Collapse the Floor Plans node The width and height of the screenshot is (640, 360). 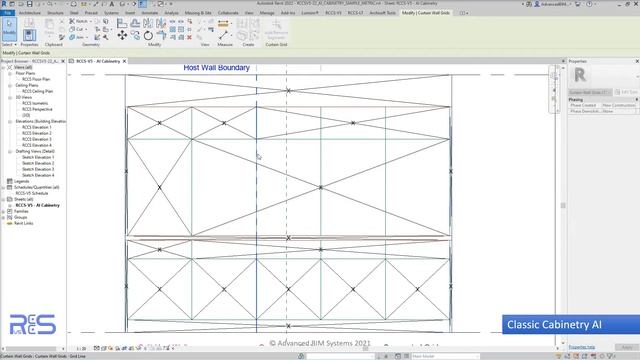click(x=10, y=73)
